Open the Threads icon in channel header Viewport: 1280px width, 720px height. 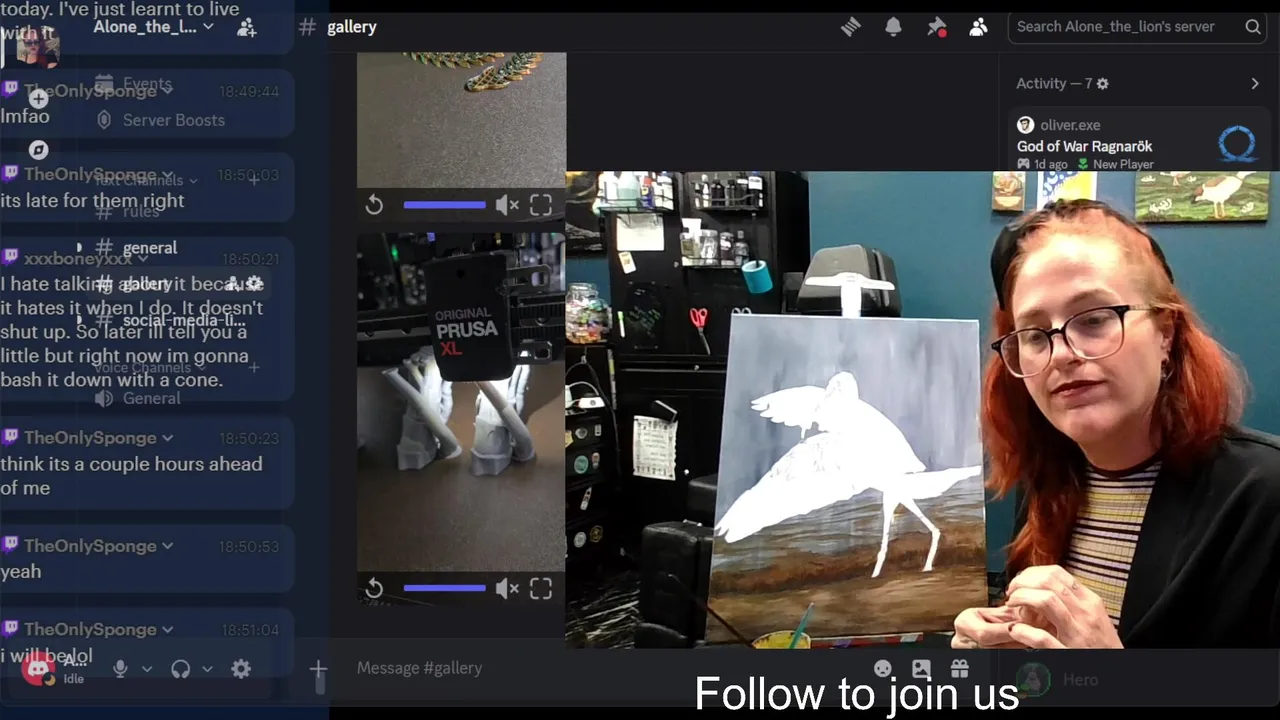[x=850, y=27]
